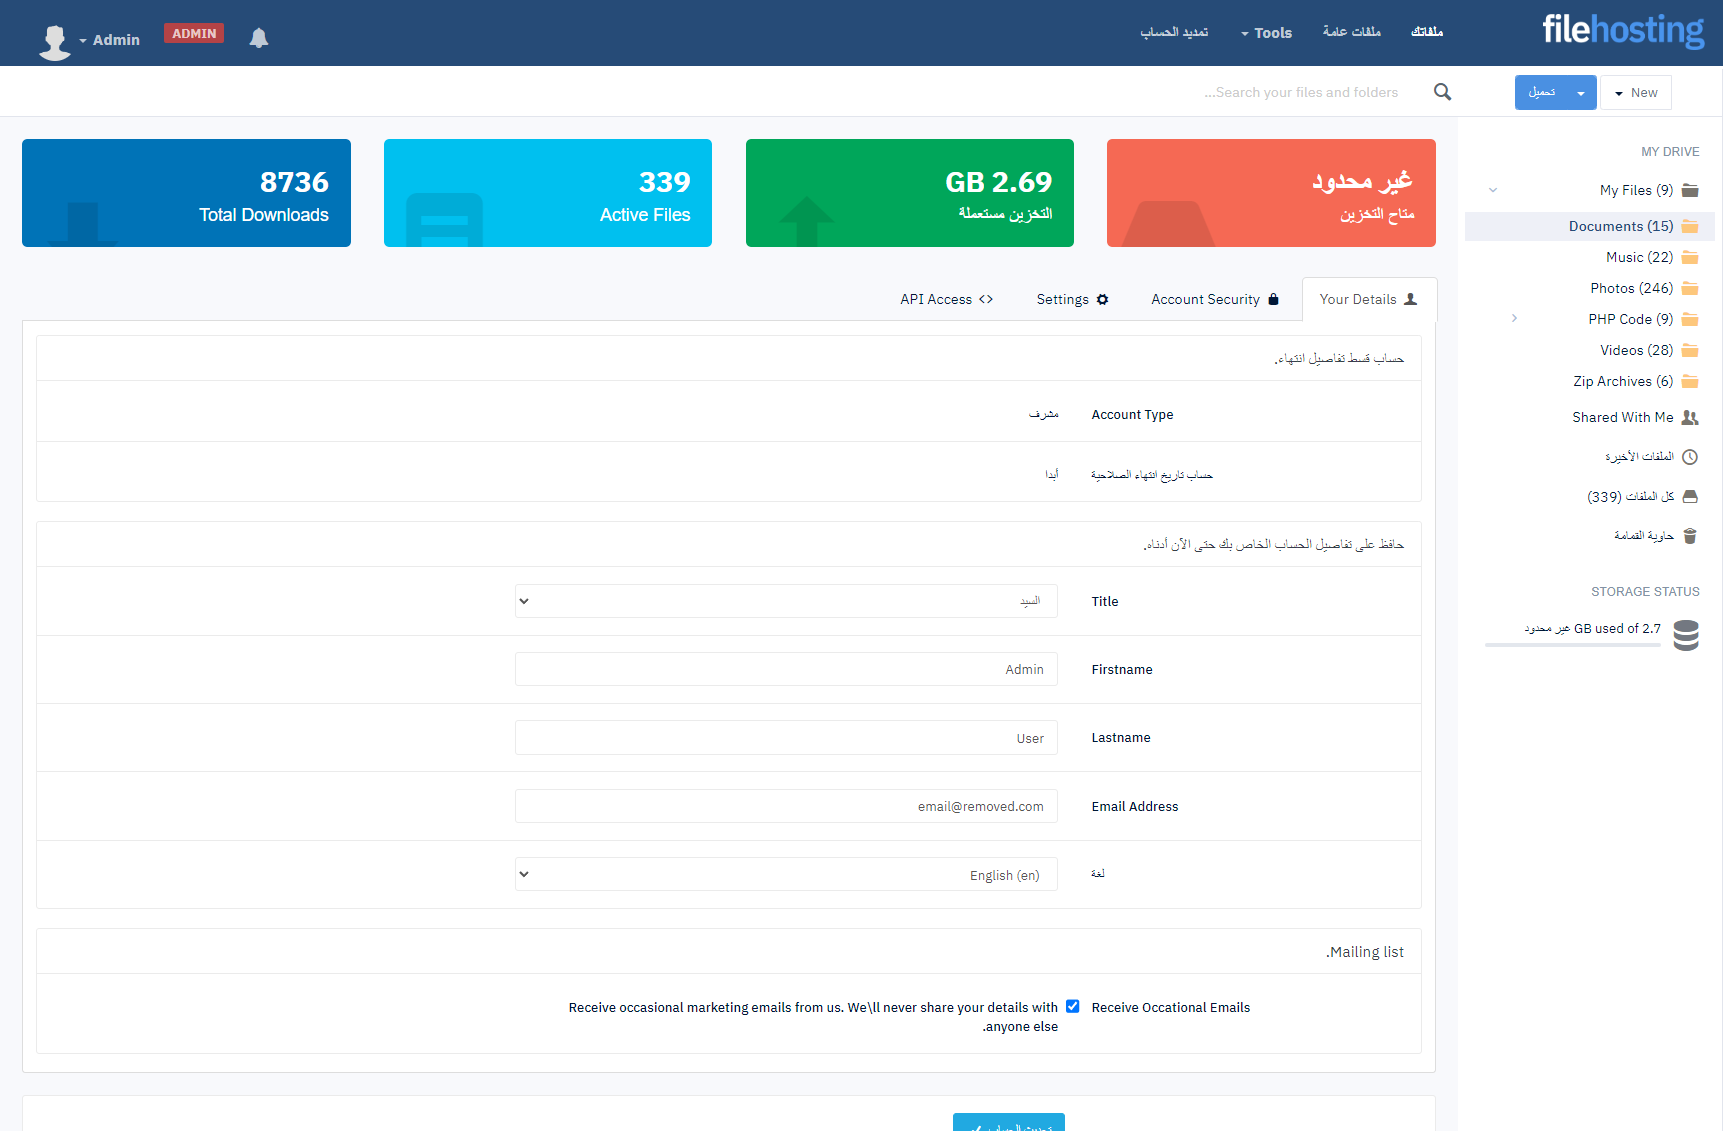Switch to API Access tab
Image resolution: width=1723 pixels, height=1131 pixels.
(x=946, y=299)
